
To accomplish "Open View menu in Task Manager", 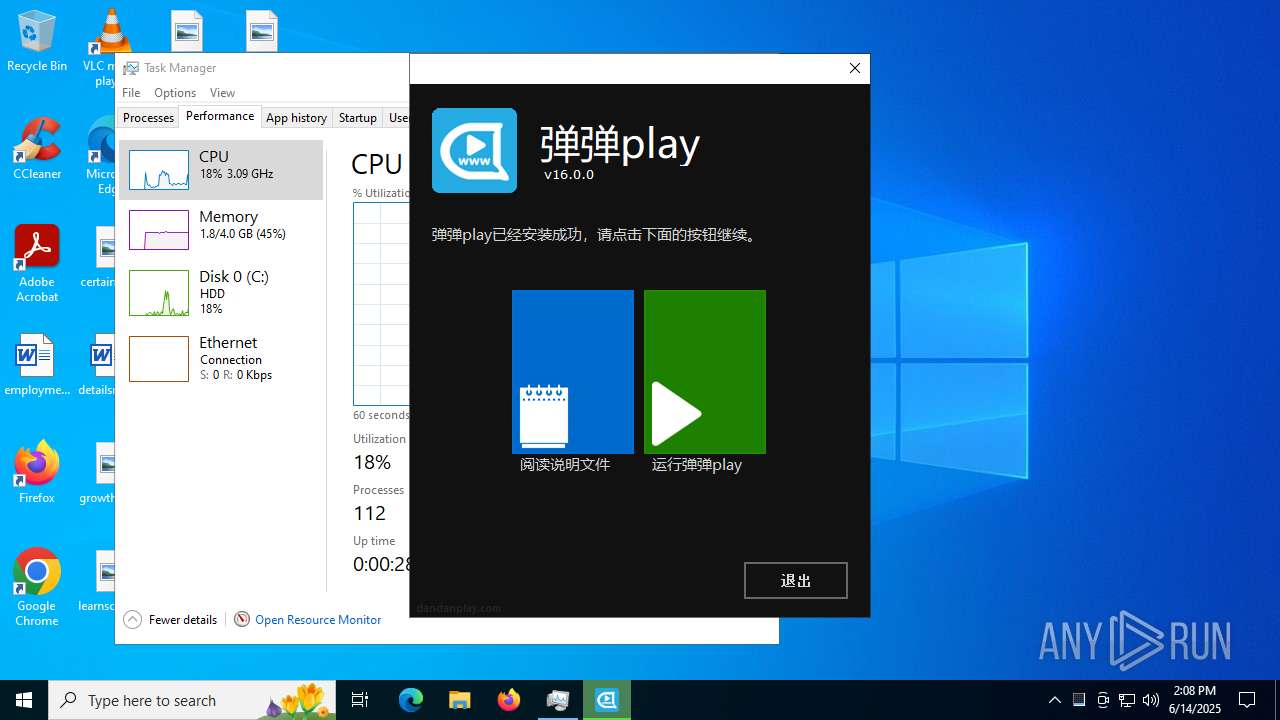I will (x=222, y=92).
